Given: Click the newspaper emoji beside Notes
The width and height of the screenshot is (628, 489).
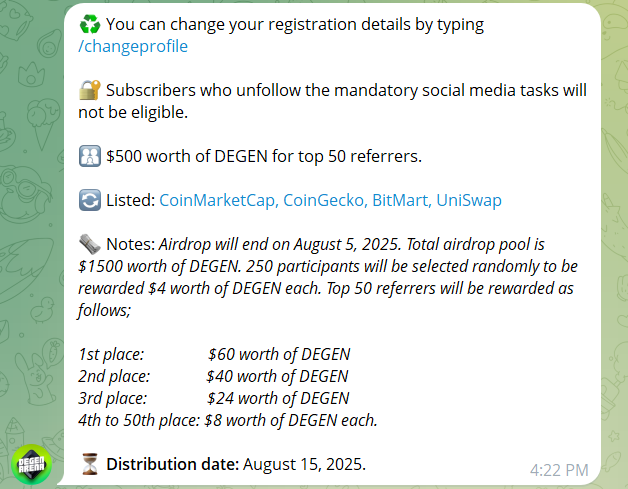Looking at the screenshot, I should (89, 244).
